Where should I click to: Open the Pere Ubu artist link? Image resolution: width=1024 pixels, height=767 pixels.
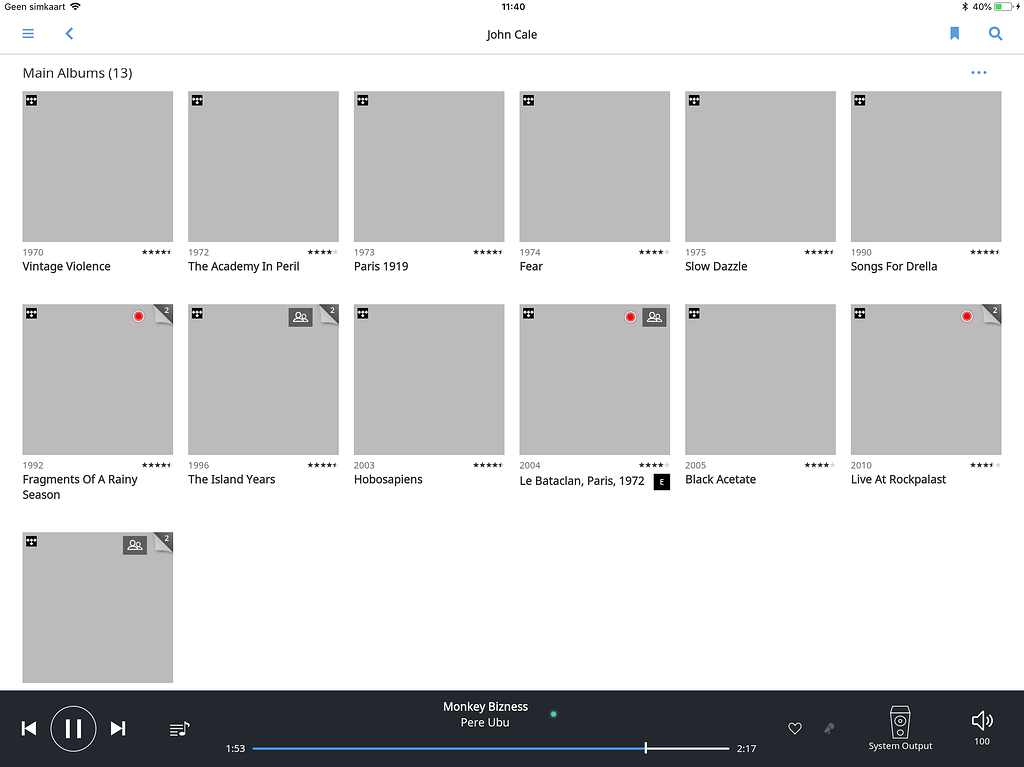click(x=485, y=722)
